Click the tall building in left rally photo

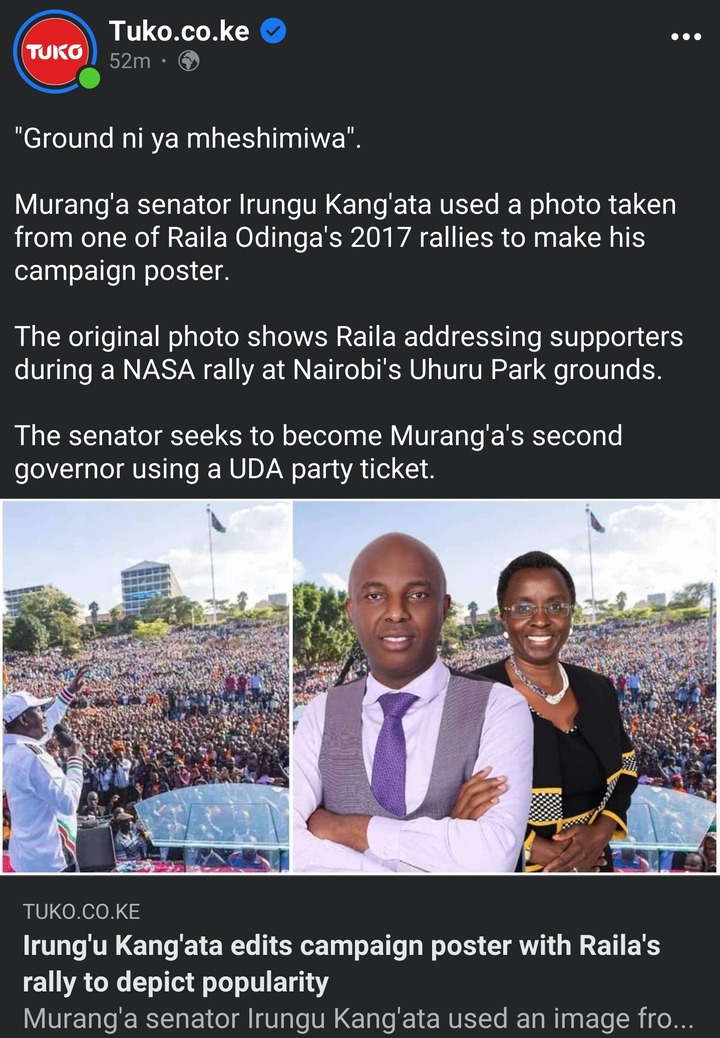(150, 588)
